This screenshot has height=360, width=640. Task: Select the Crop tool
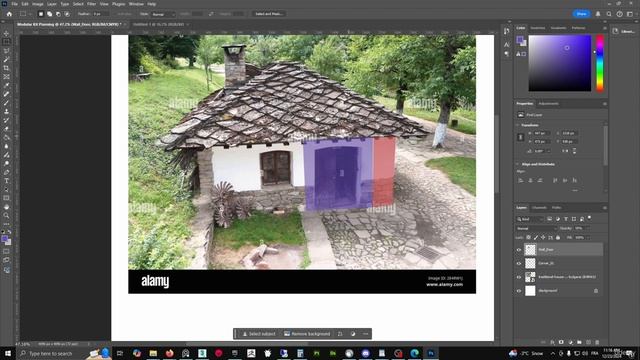[x=6, y=68]
